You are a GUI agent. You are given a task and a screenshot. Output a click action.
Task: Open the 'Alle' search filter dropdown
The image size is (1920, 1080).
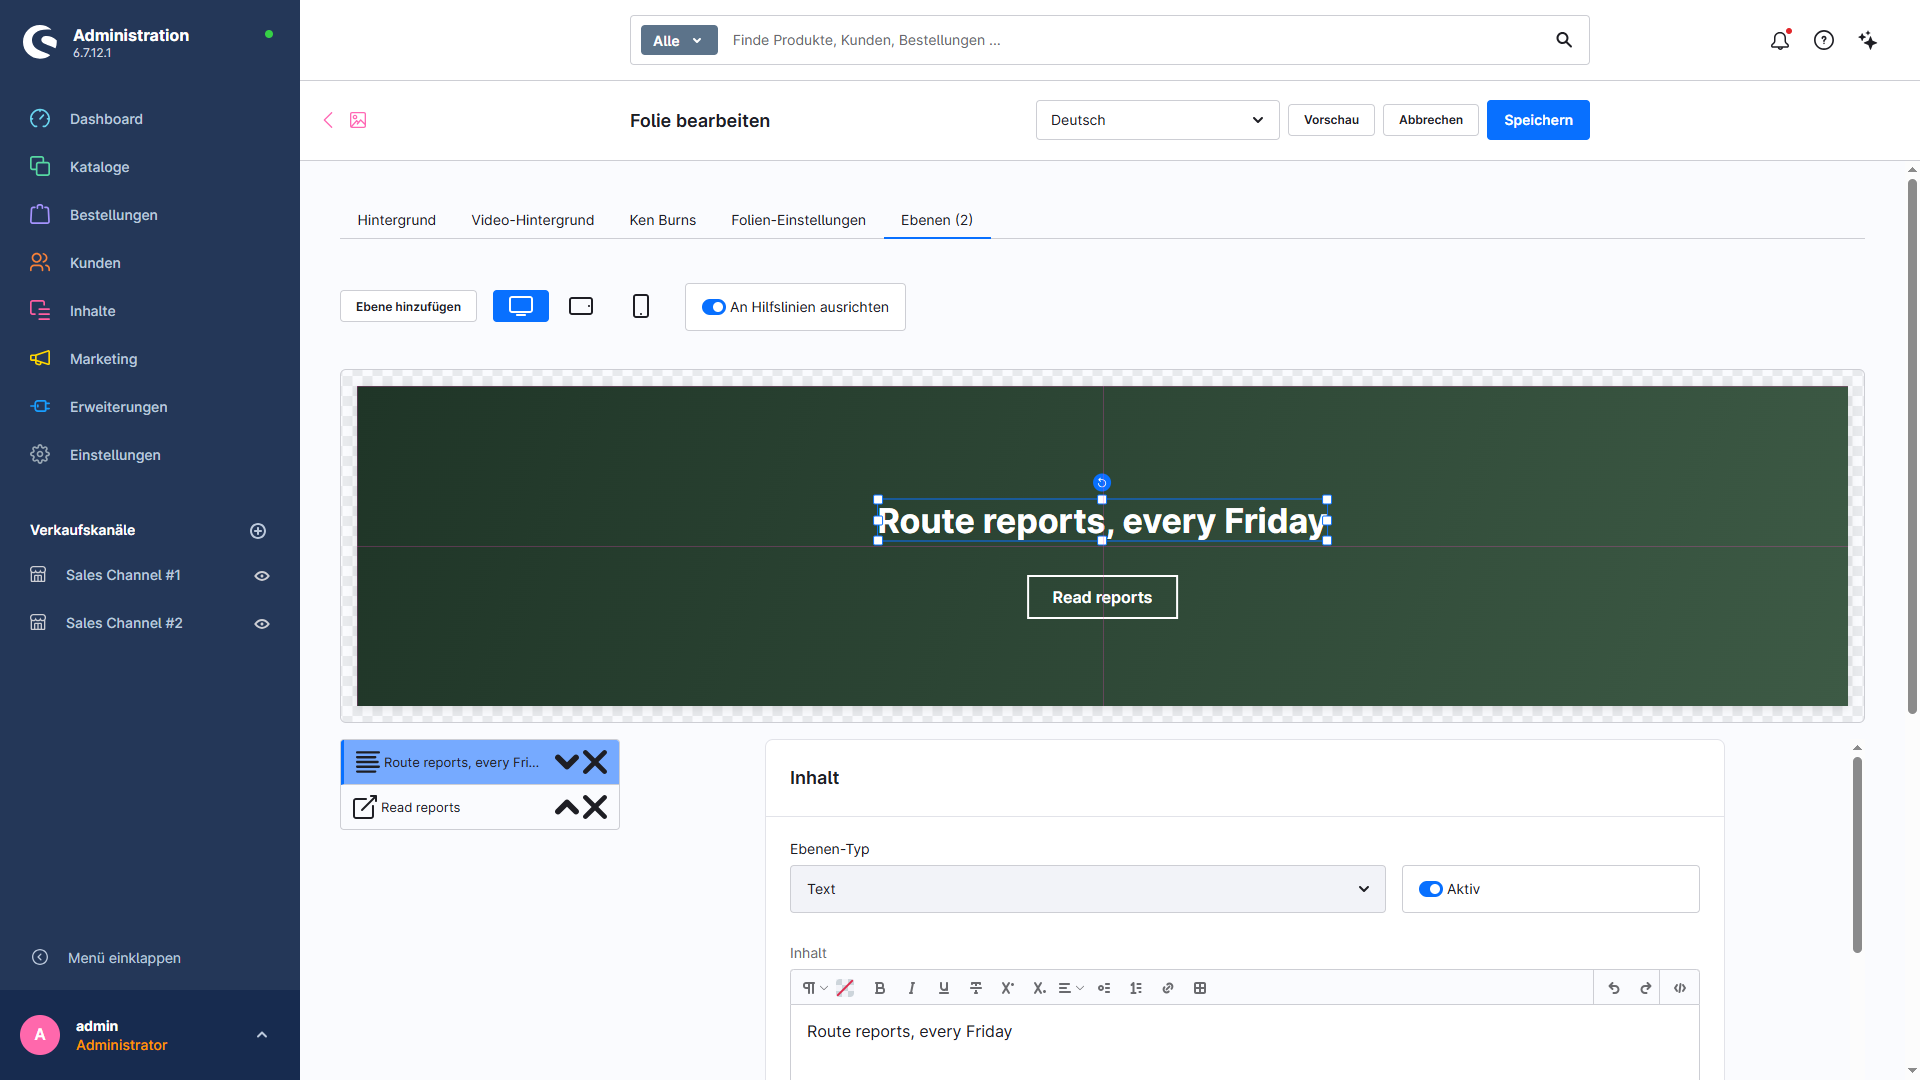click(x=679, y=40)
